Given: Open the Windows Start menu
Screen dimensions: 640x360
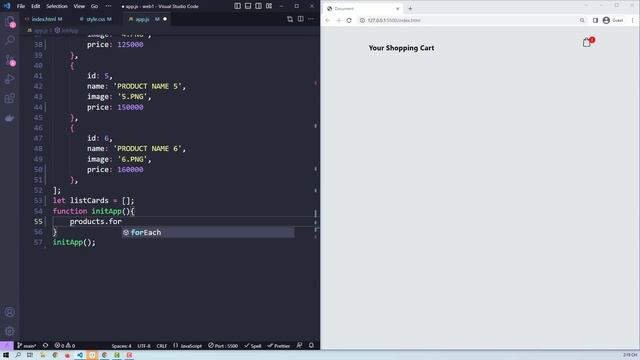Looking at the screenshot, I should tap(6, 355).
